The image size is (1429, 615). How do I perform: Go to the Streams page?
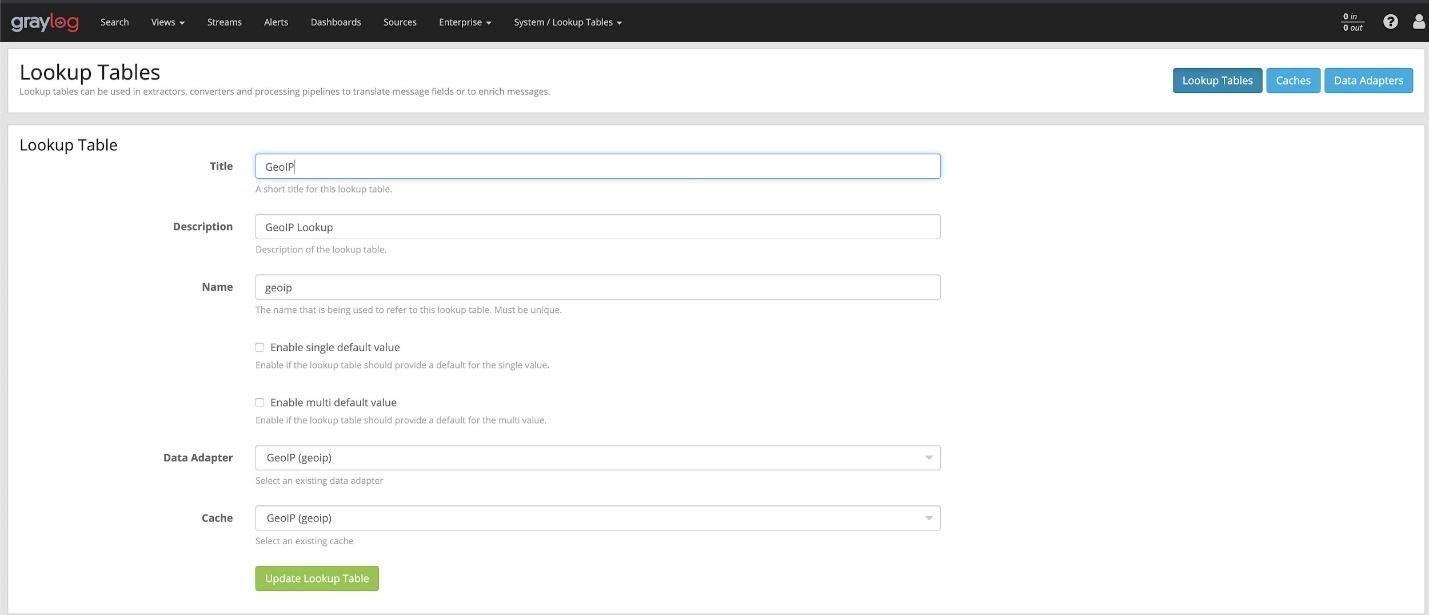pos(224,21)
